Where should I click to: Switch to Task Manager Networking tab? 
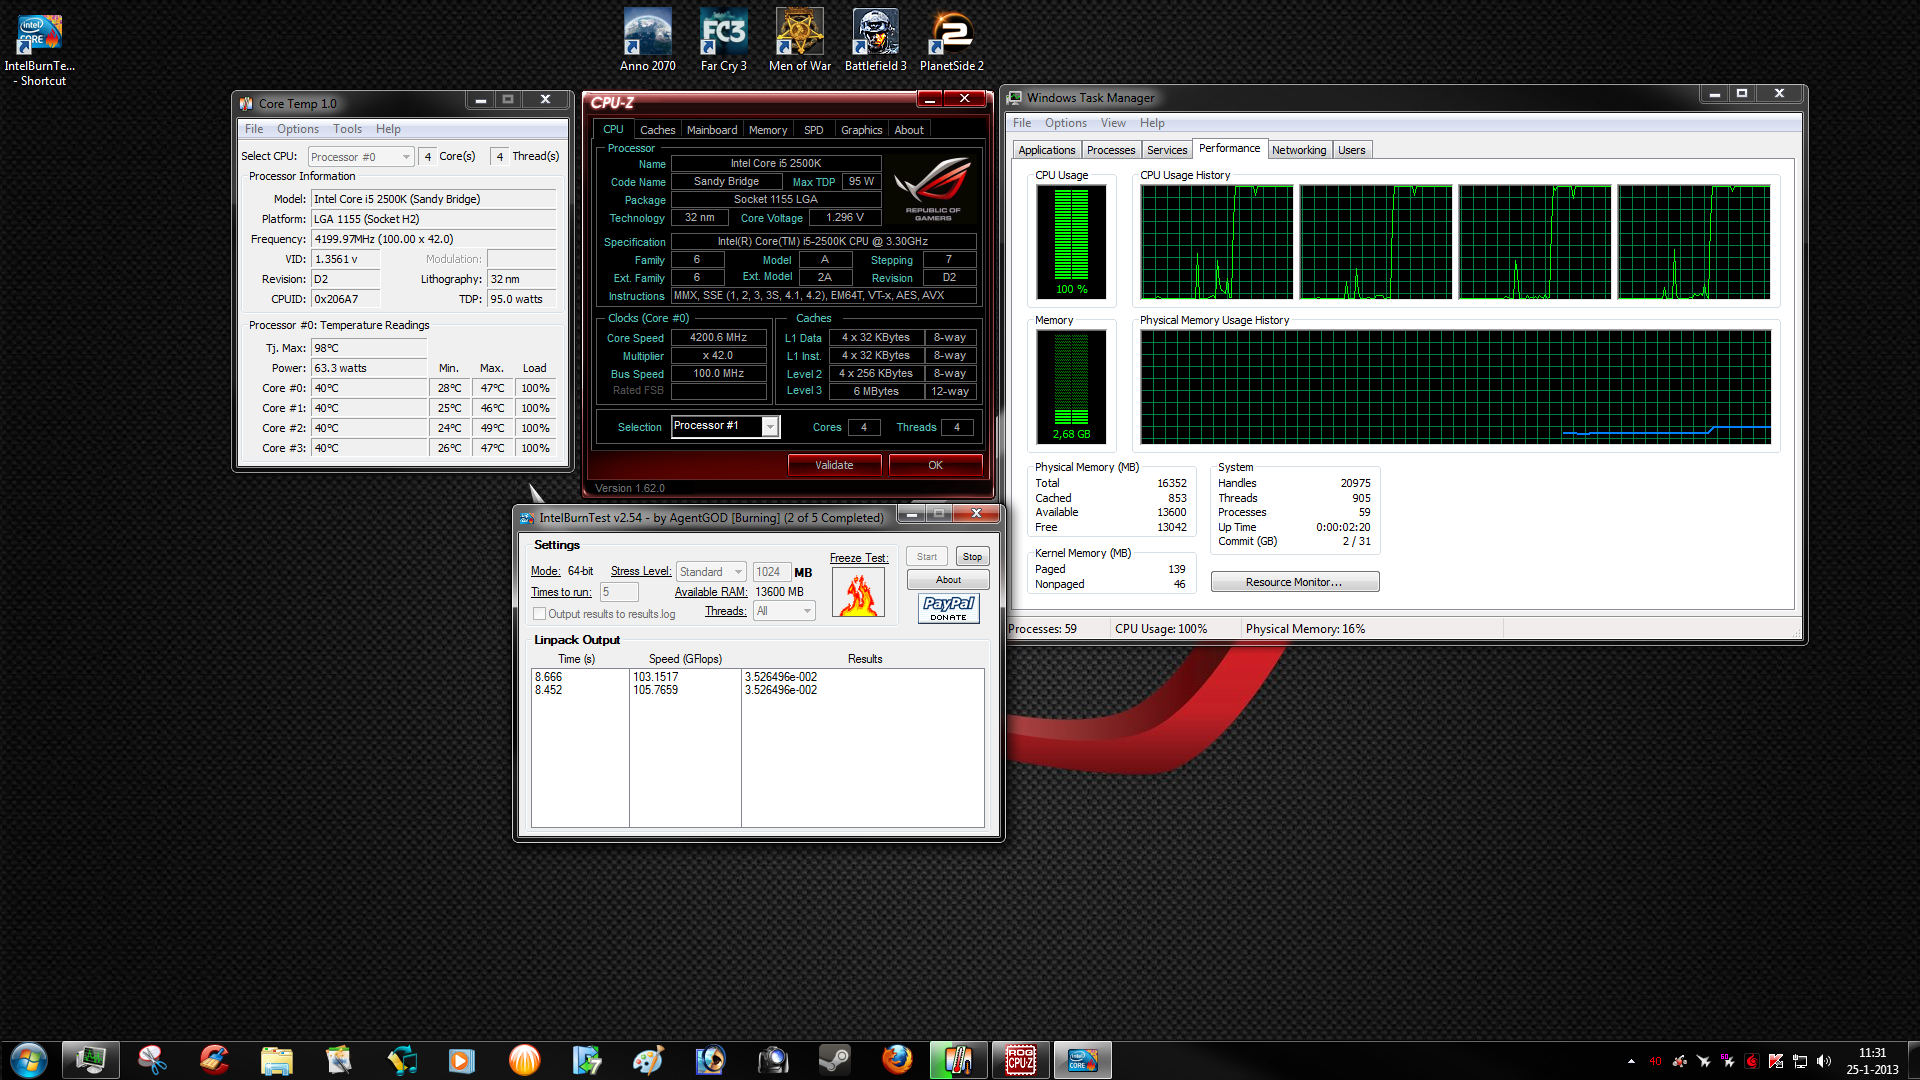(x=1299, y=150)
